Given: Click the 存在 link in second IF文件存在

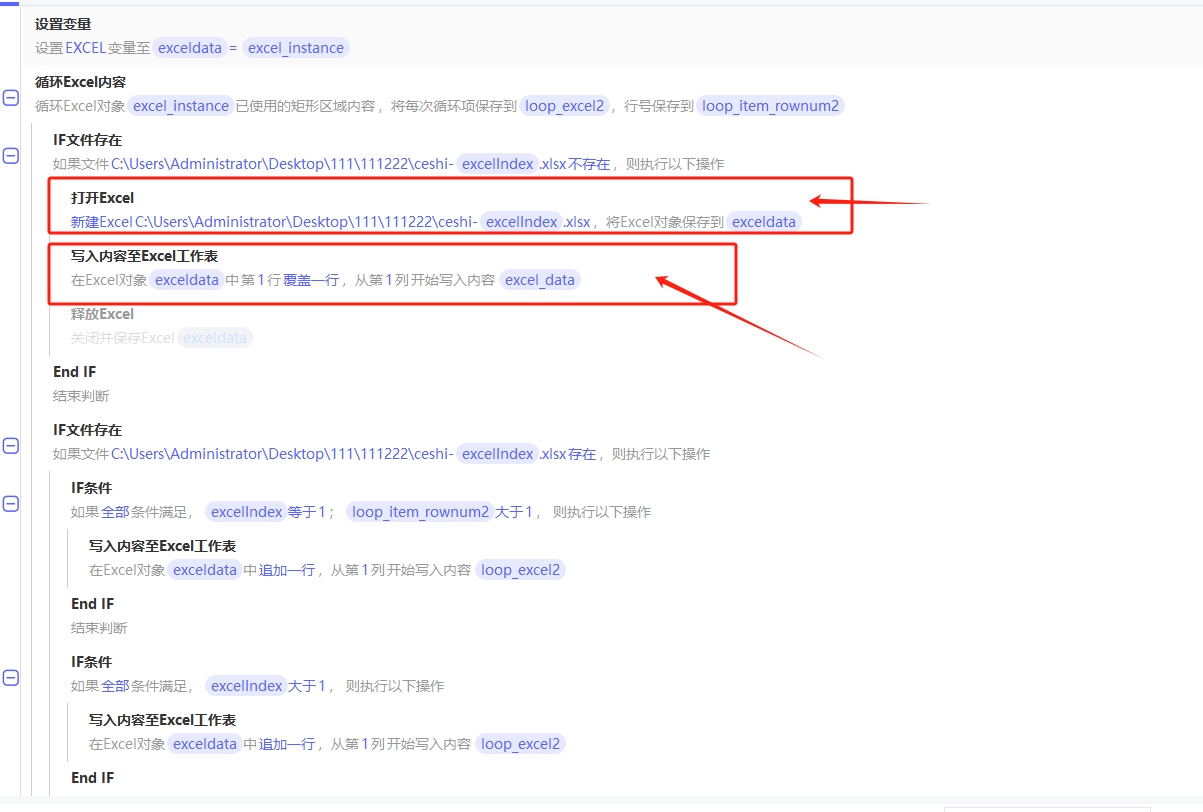Looking at the screenshot, I should pyautogui.click(x=582, y=454).
